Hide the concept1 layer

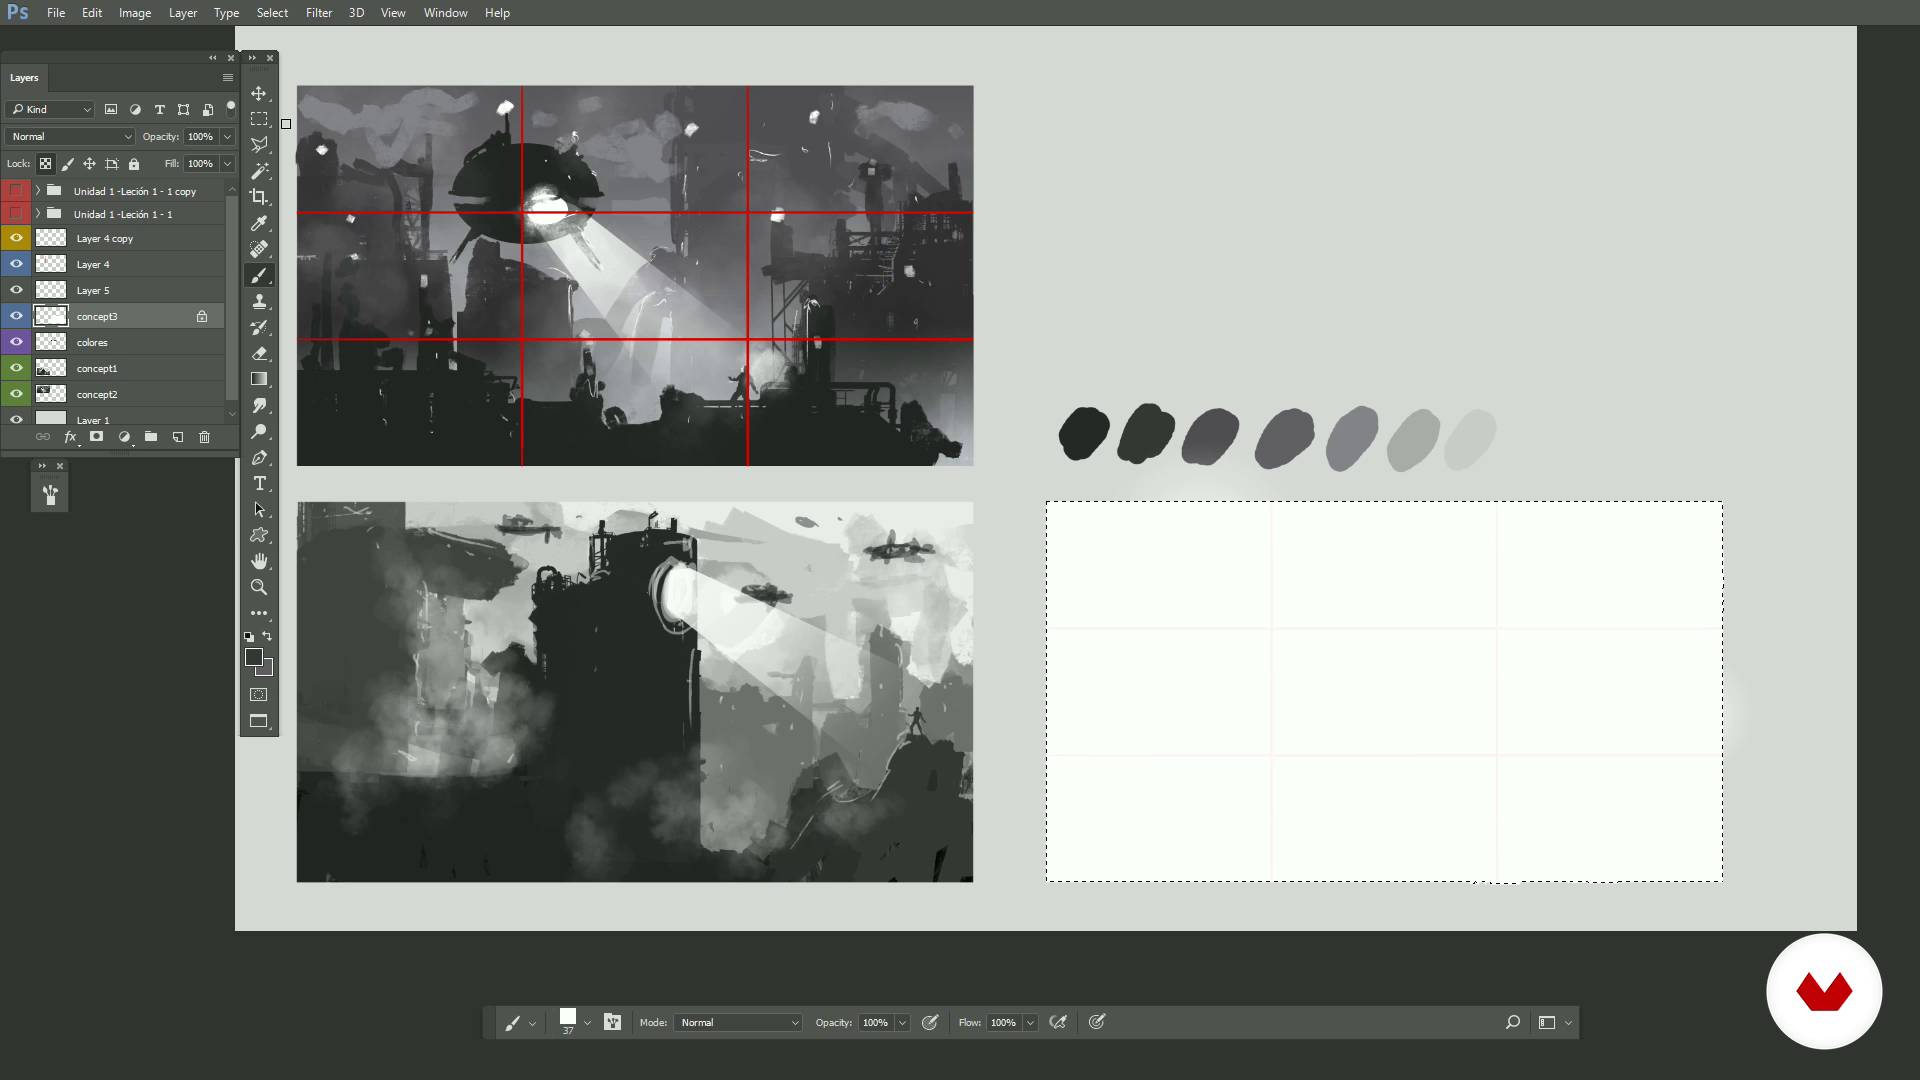pyautogui.click(x=16, y=368)
